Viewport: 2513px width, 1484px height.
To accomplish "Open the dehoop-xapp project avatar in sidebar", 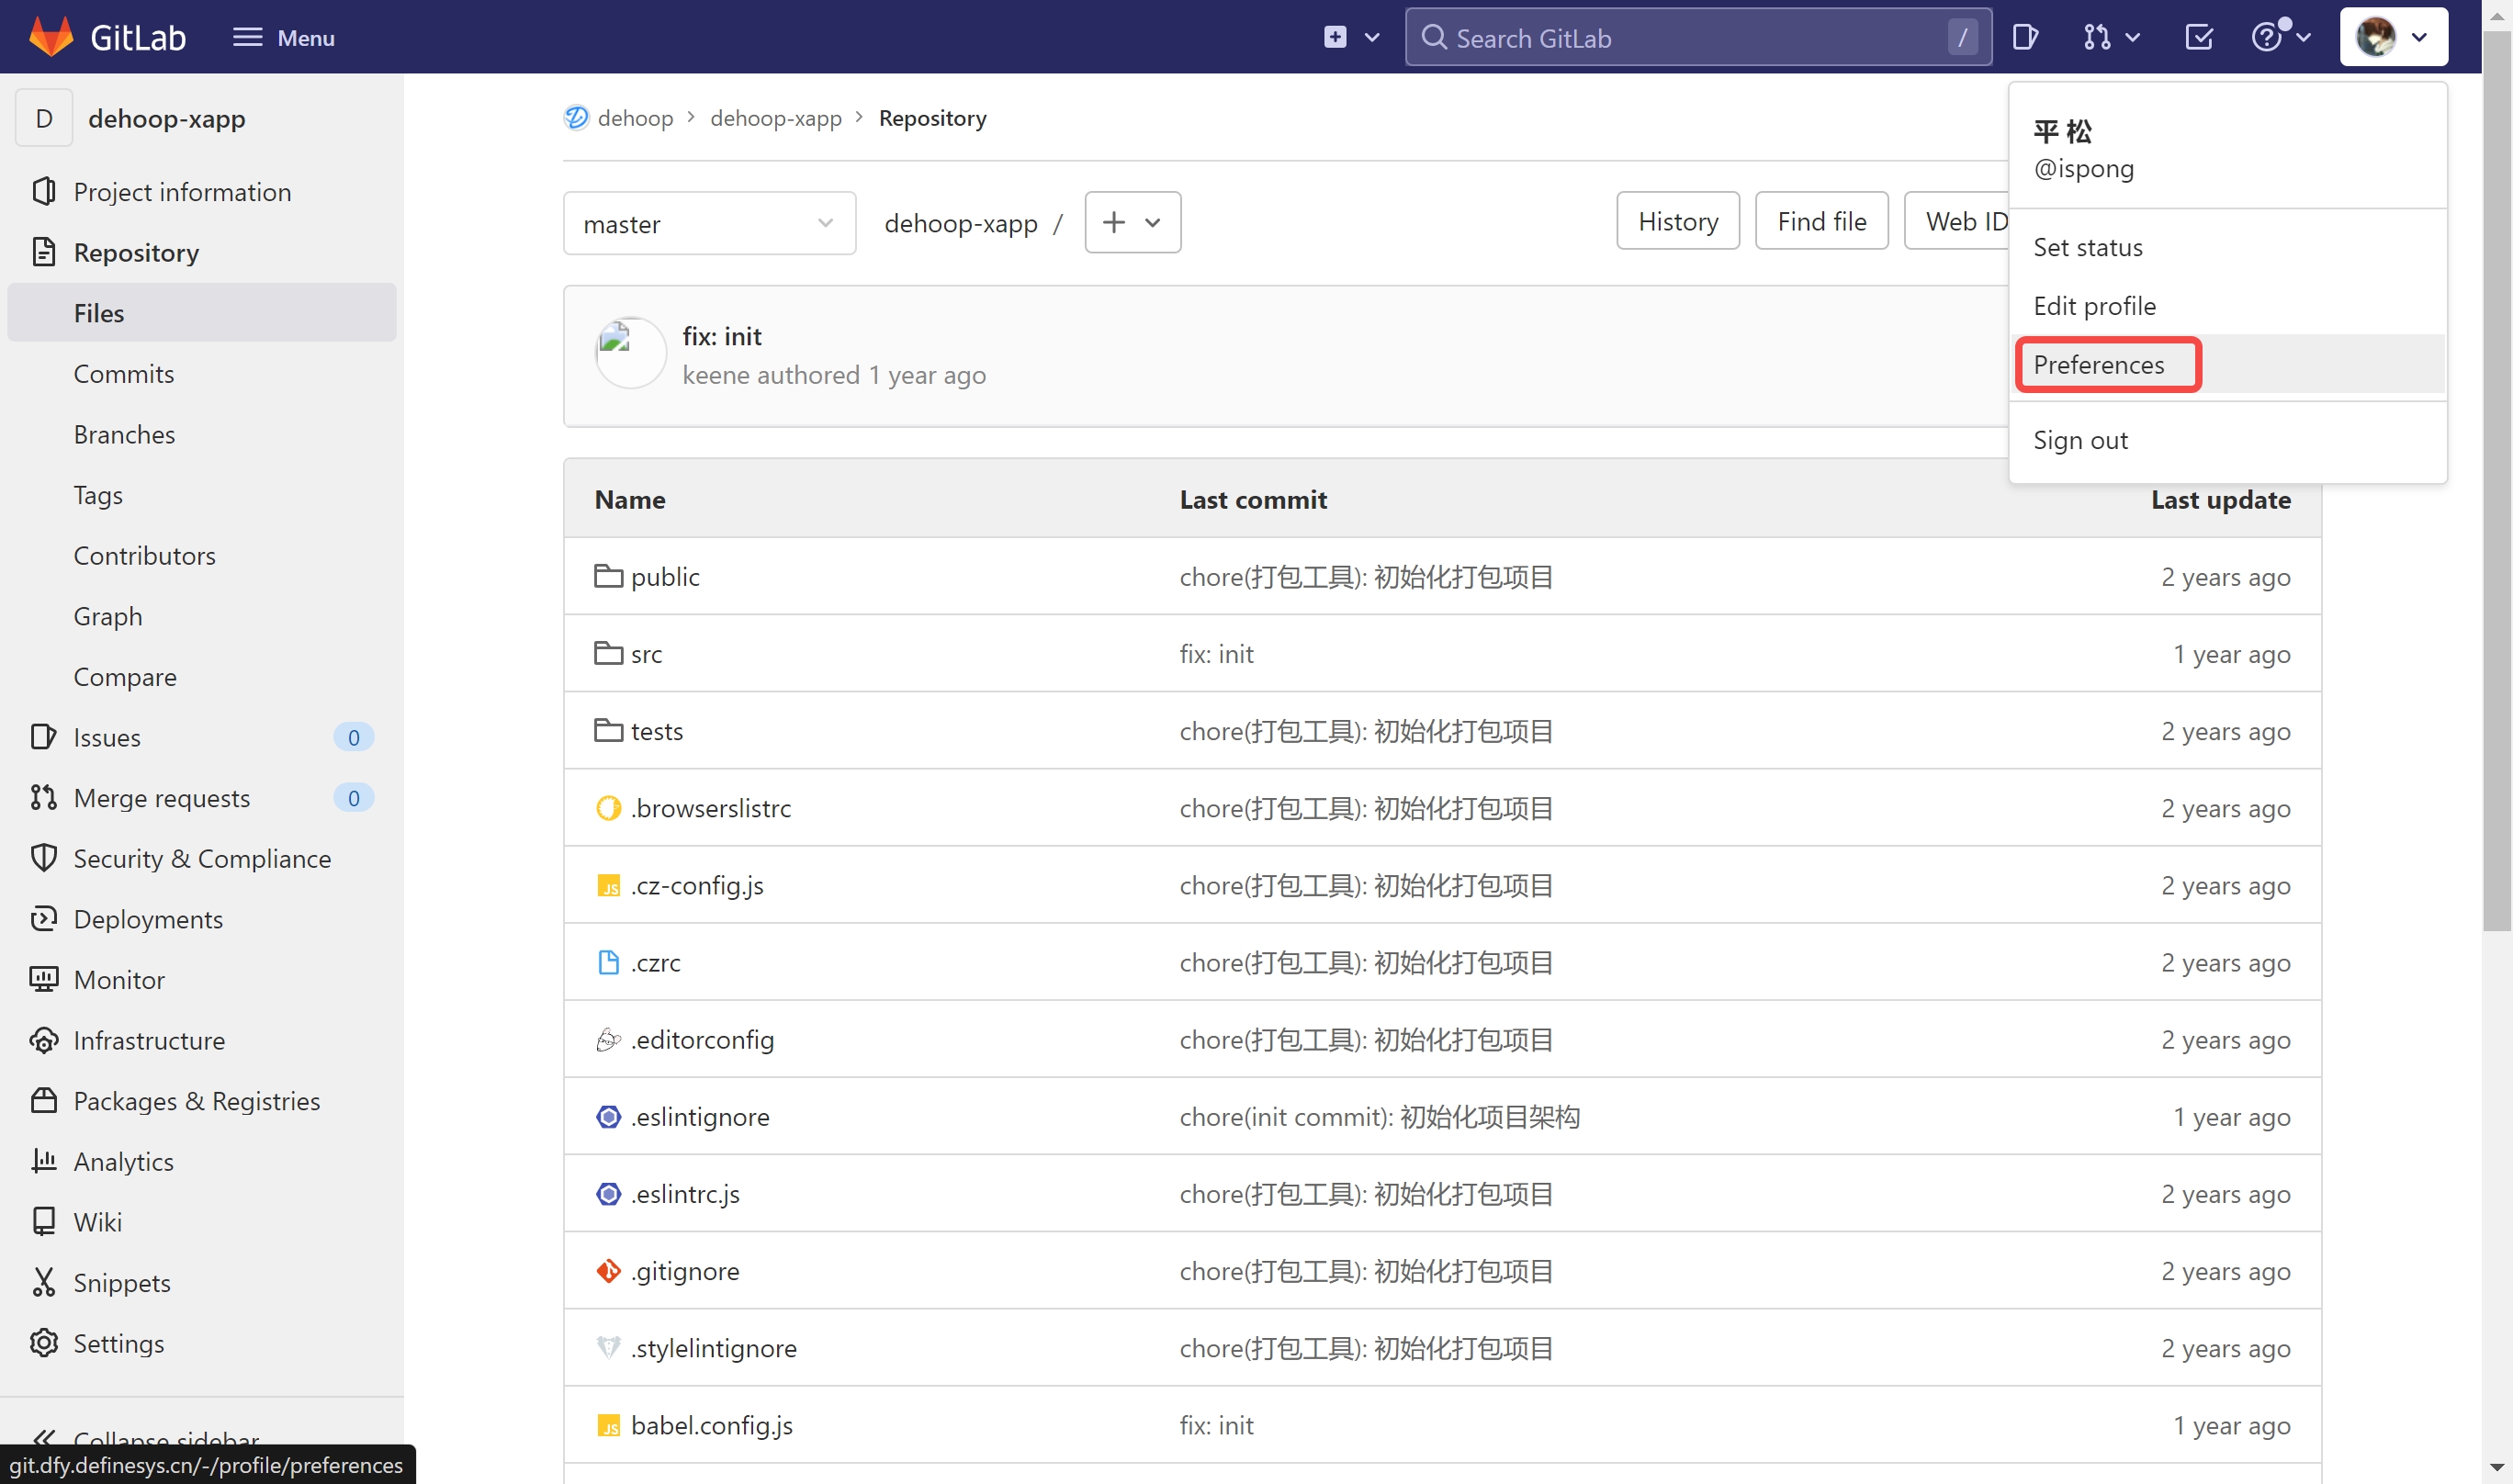I will point(44,118).
